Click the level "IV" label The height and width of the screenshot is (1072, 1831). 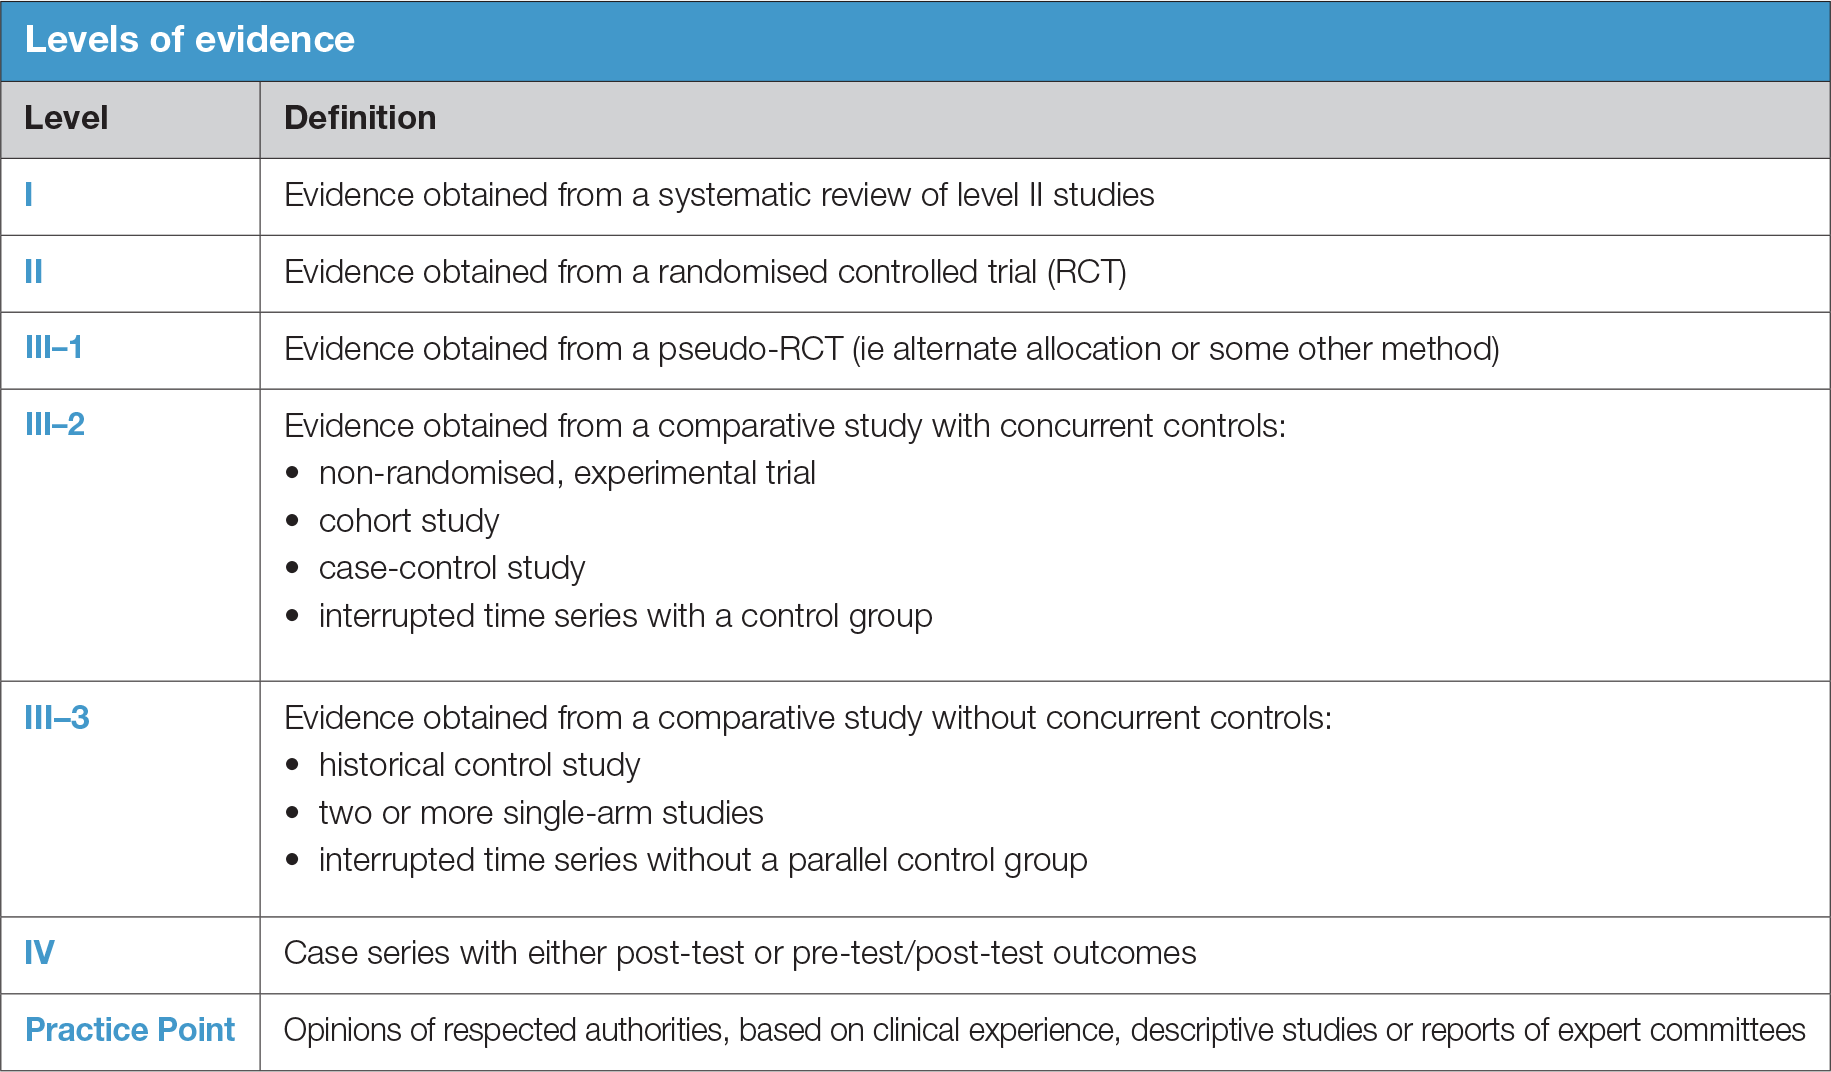40,953
